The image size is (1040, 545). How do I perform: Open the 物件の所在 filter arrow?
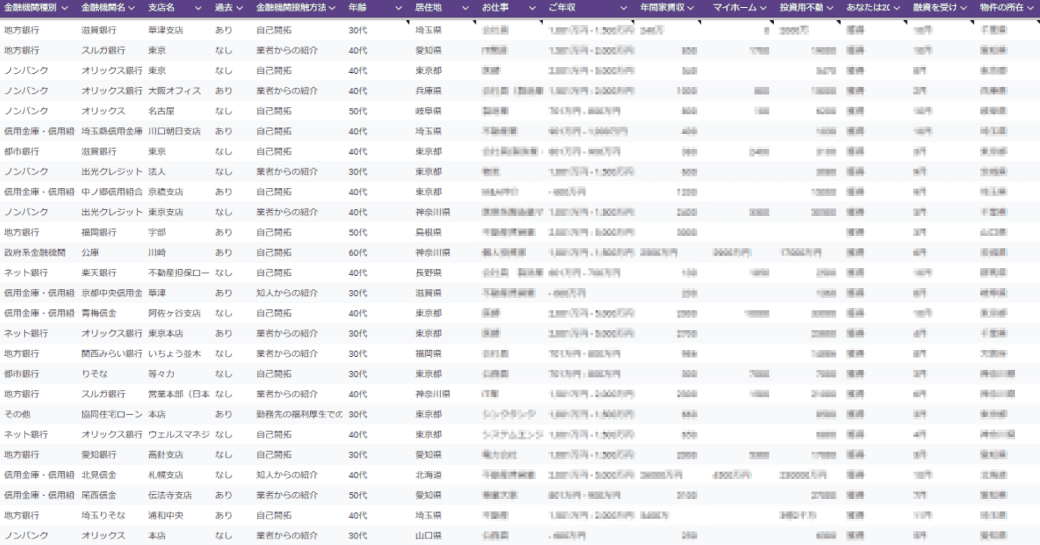(x=1029, y=8)
